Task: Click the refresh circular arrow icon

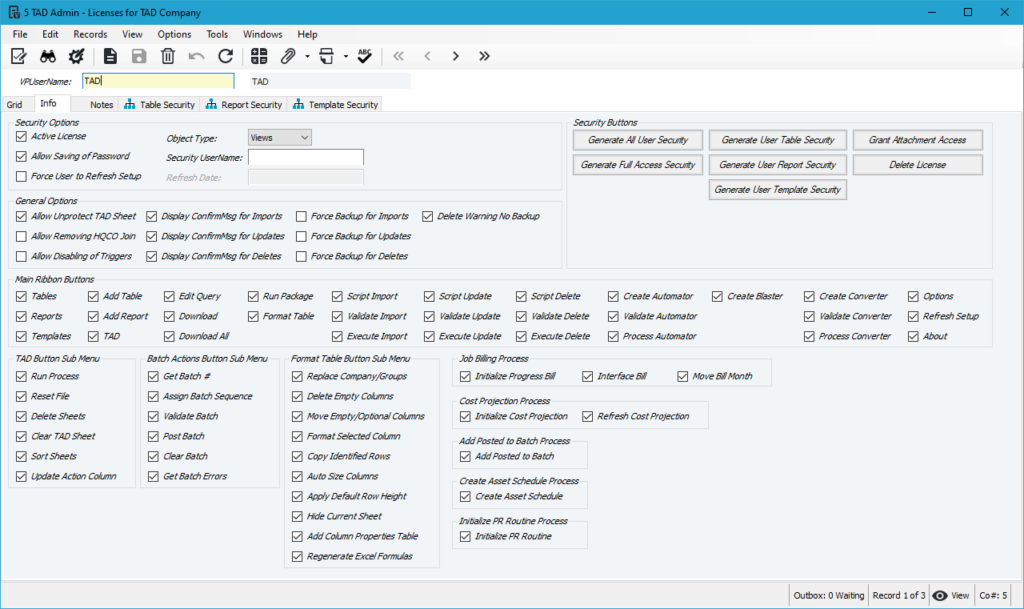Action: coord(225,56)
